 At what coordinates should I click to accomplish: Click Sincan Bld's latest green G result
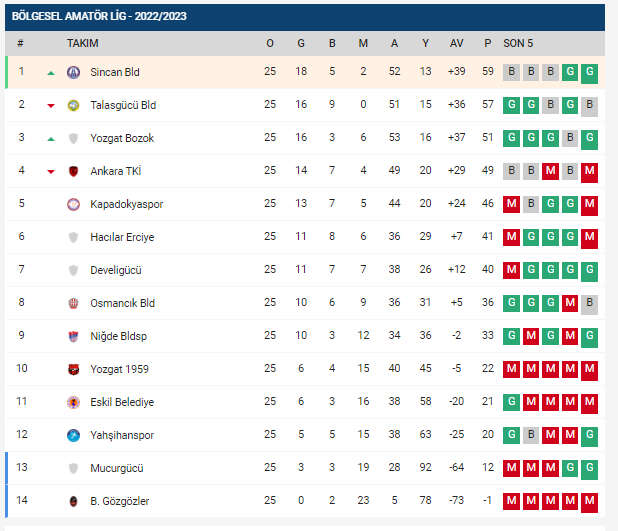pyautogui.click(x=589, y=72)
